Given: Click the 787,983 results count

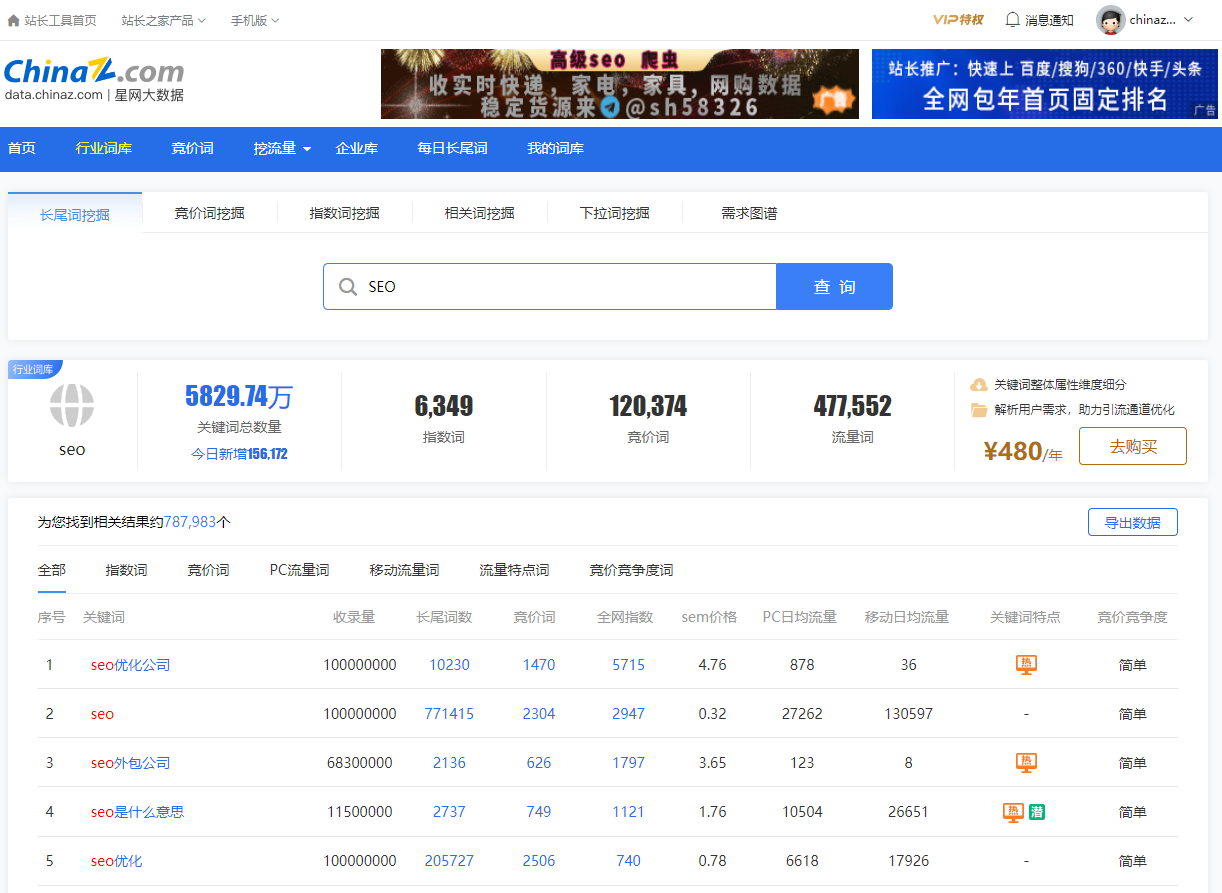Looking at the screenshot, I should pos(190,522).
